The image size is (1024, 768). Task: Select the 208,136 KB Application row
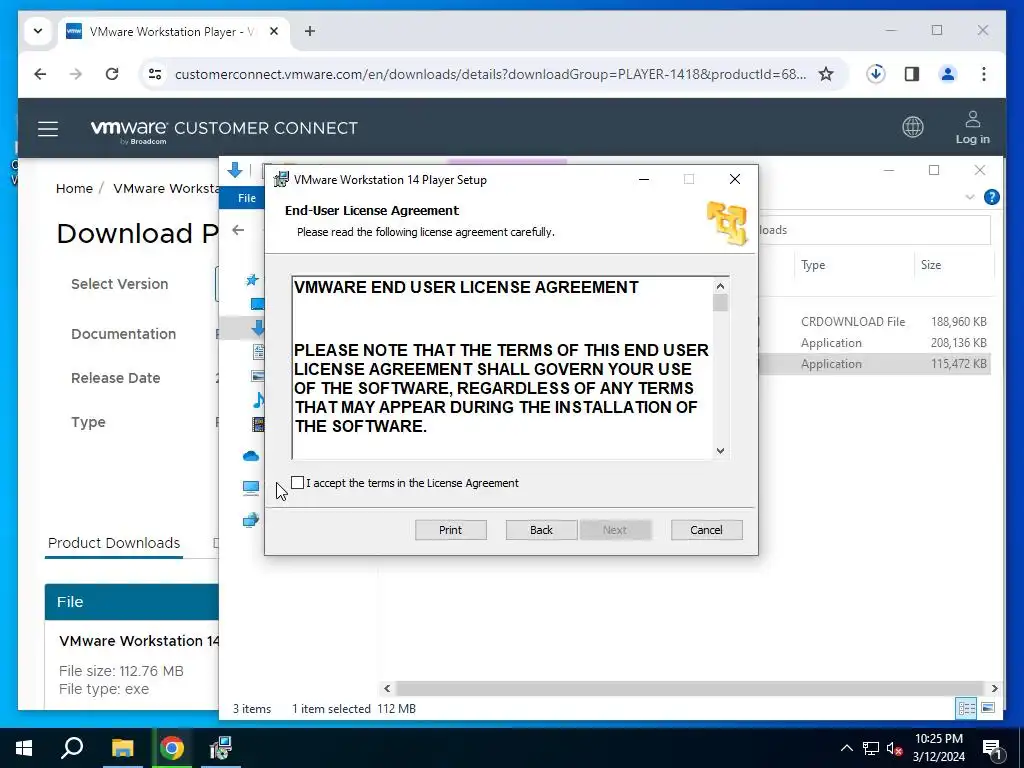coord(875,343)
